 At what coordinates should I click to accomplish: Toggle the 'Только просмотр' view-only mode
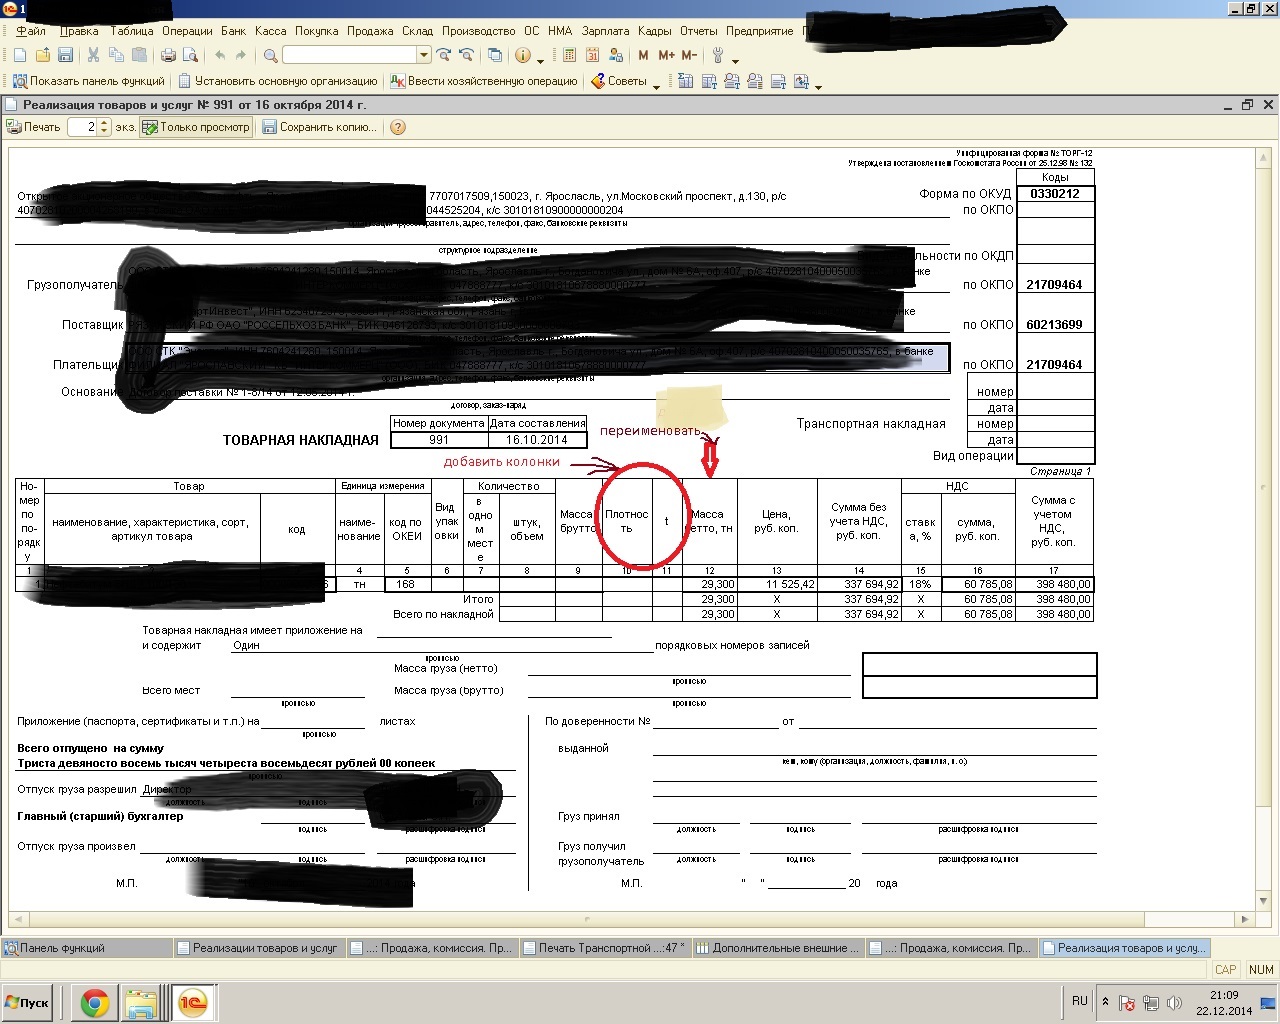click(x=196, y=127)
